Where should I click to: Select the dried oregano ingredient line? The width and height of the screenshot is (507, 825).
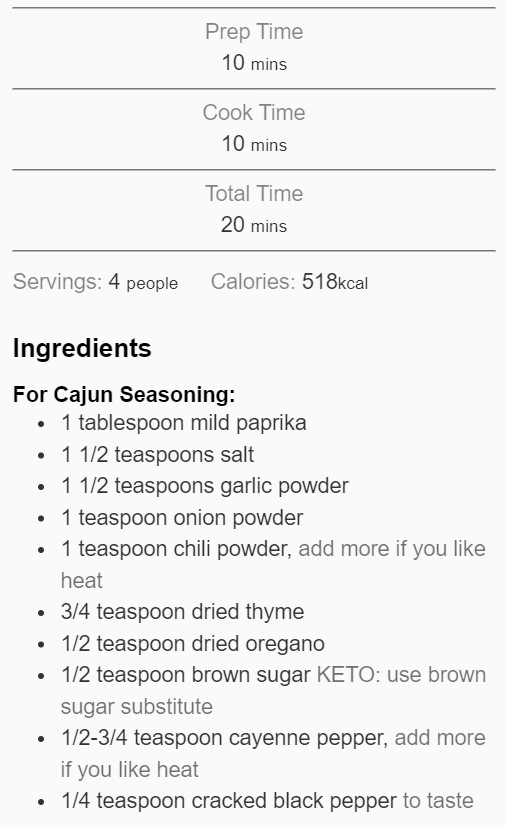click(x=192, y=643)
